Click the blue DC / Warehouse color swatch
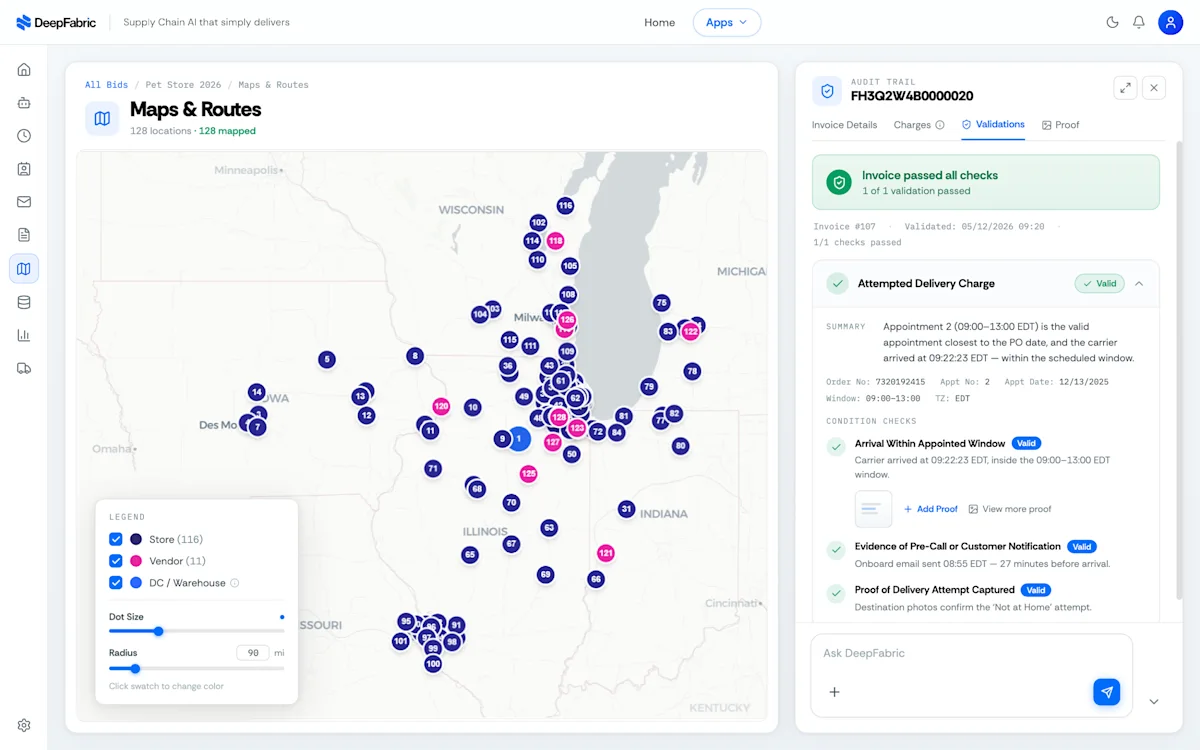 [x=136, y=583]
